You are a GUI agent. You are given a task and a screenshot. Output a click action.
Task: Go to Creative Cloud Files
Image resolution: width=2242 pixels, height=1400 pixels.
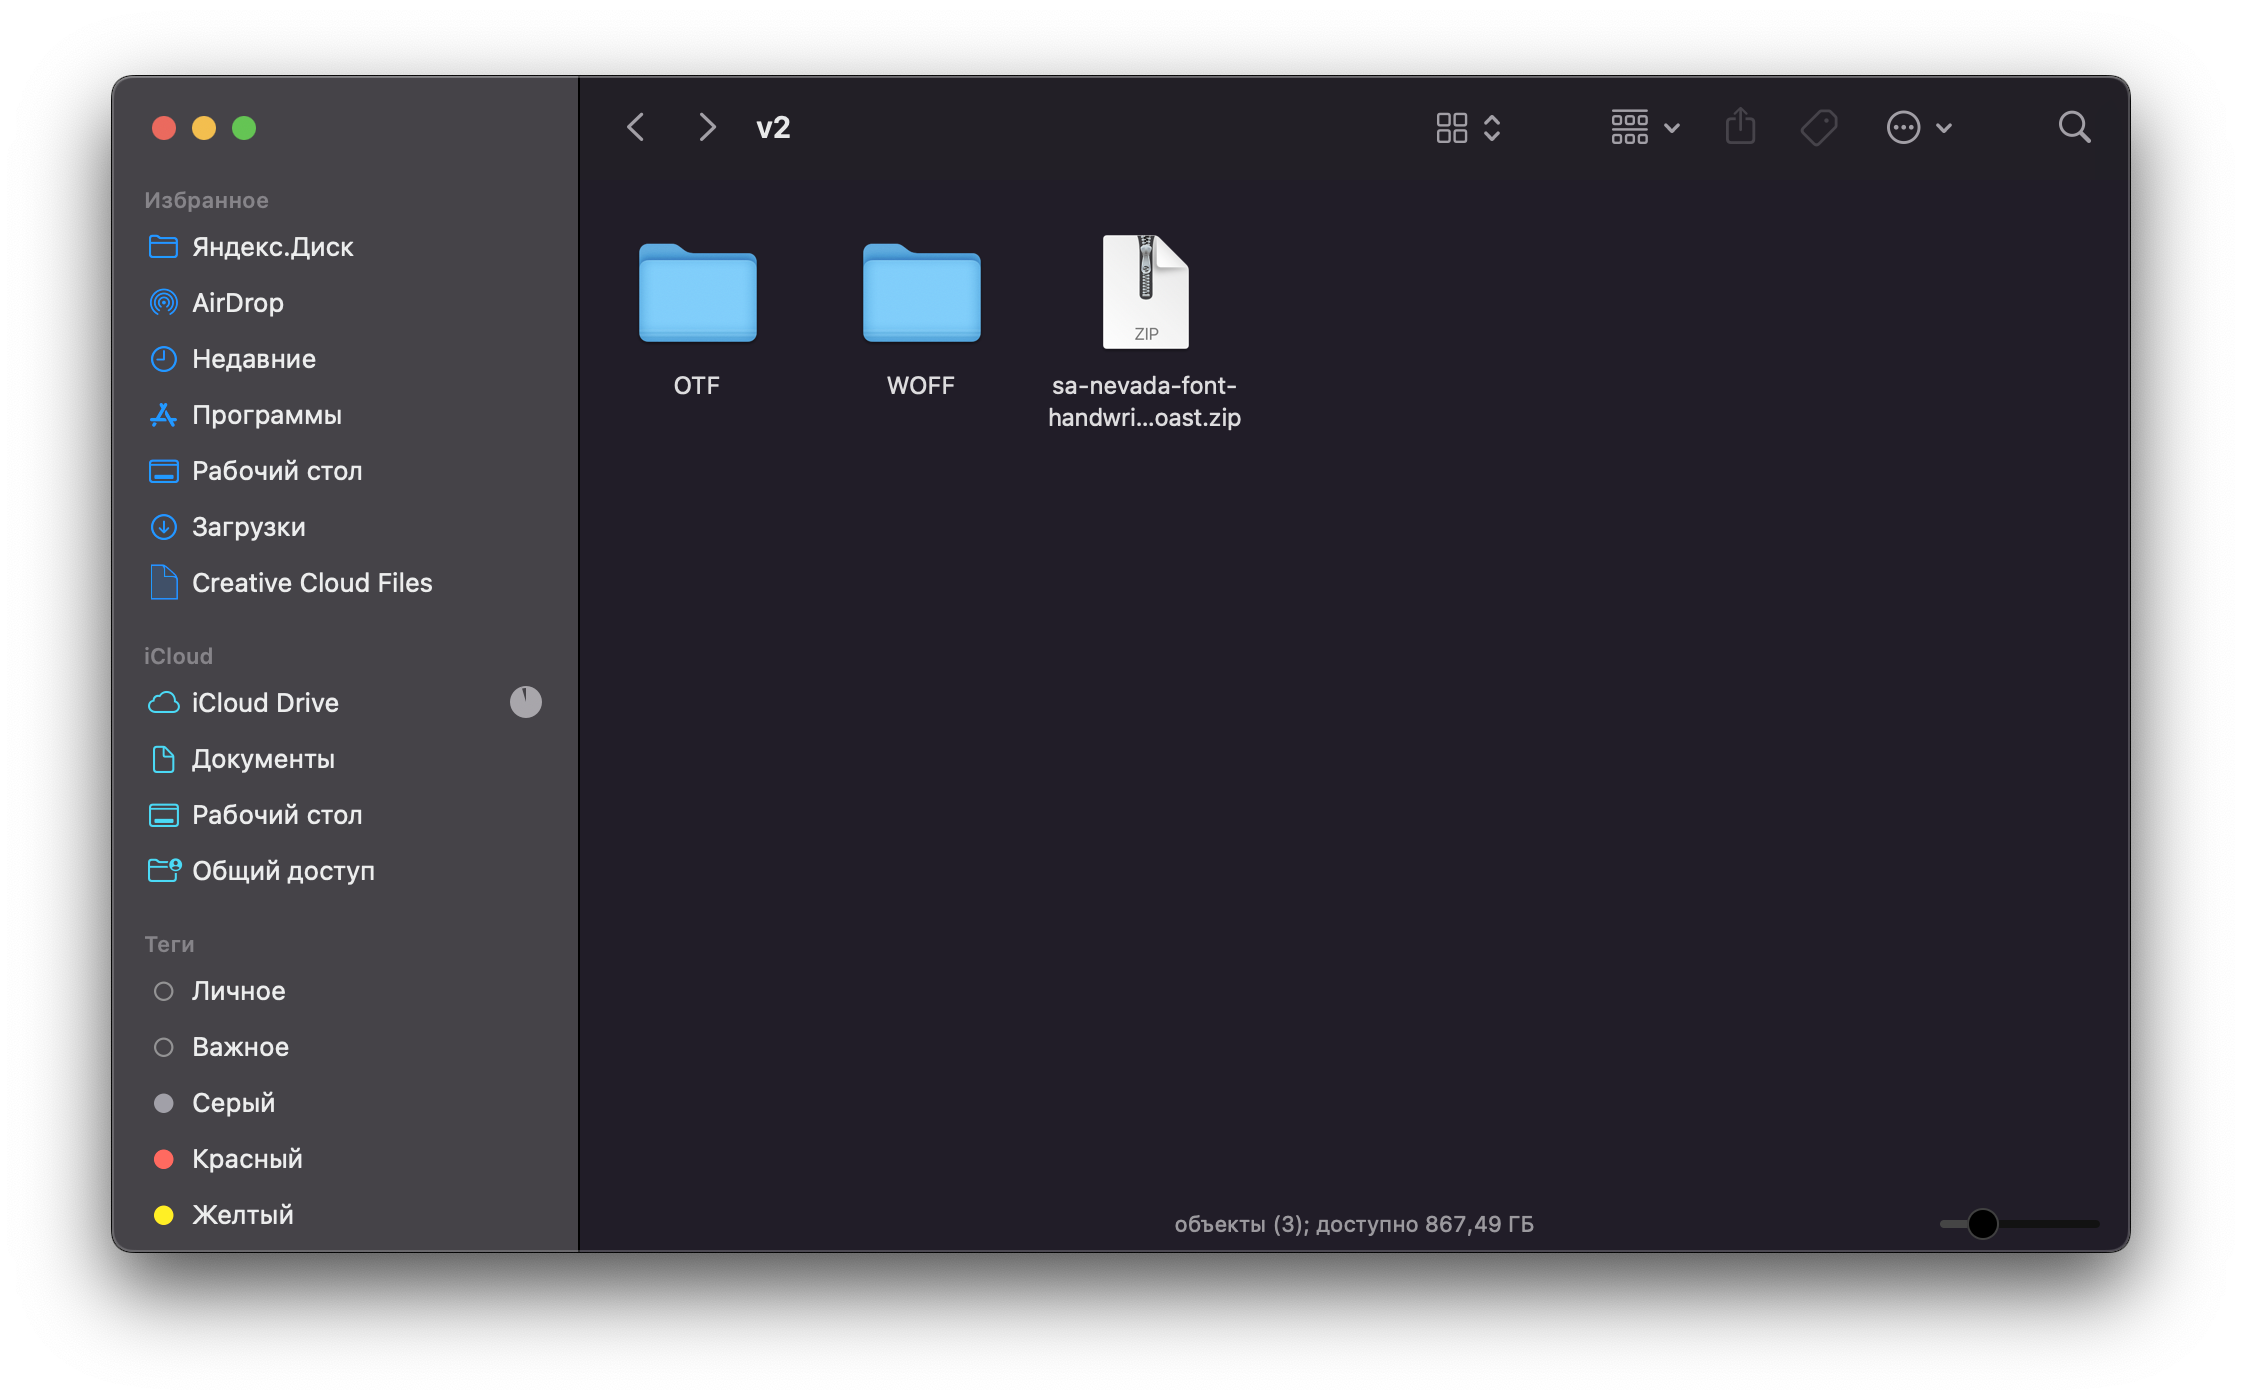[x=311, y=583]
